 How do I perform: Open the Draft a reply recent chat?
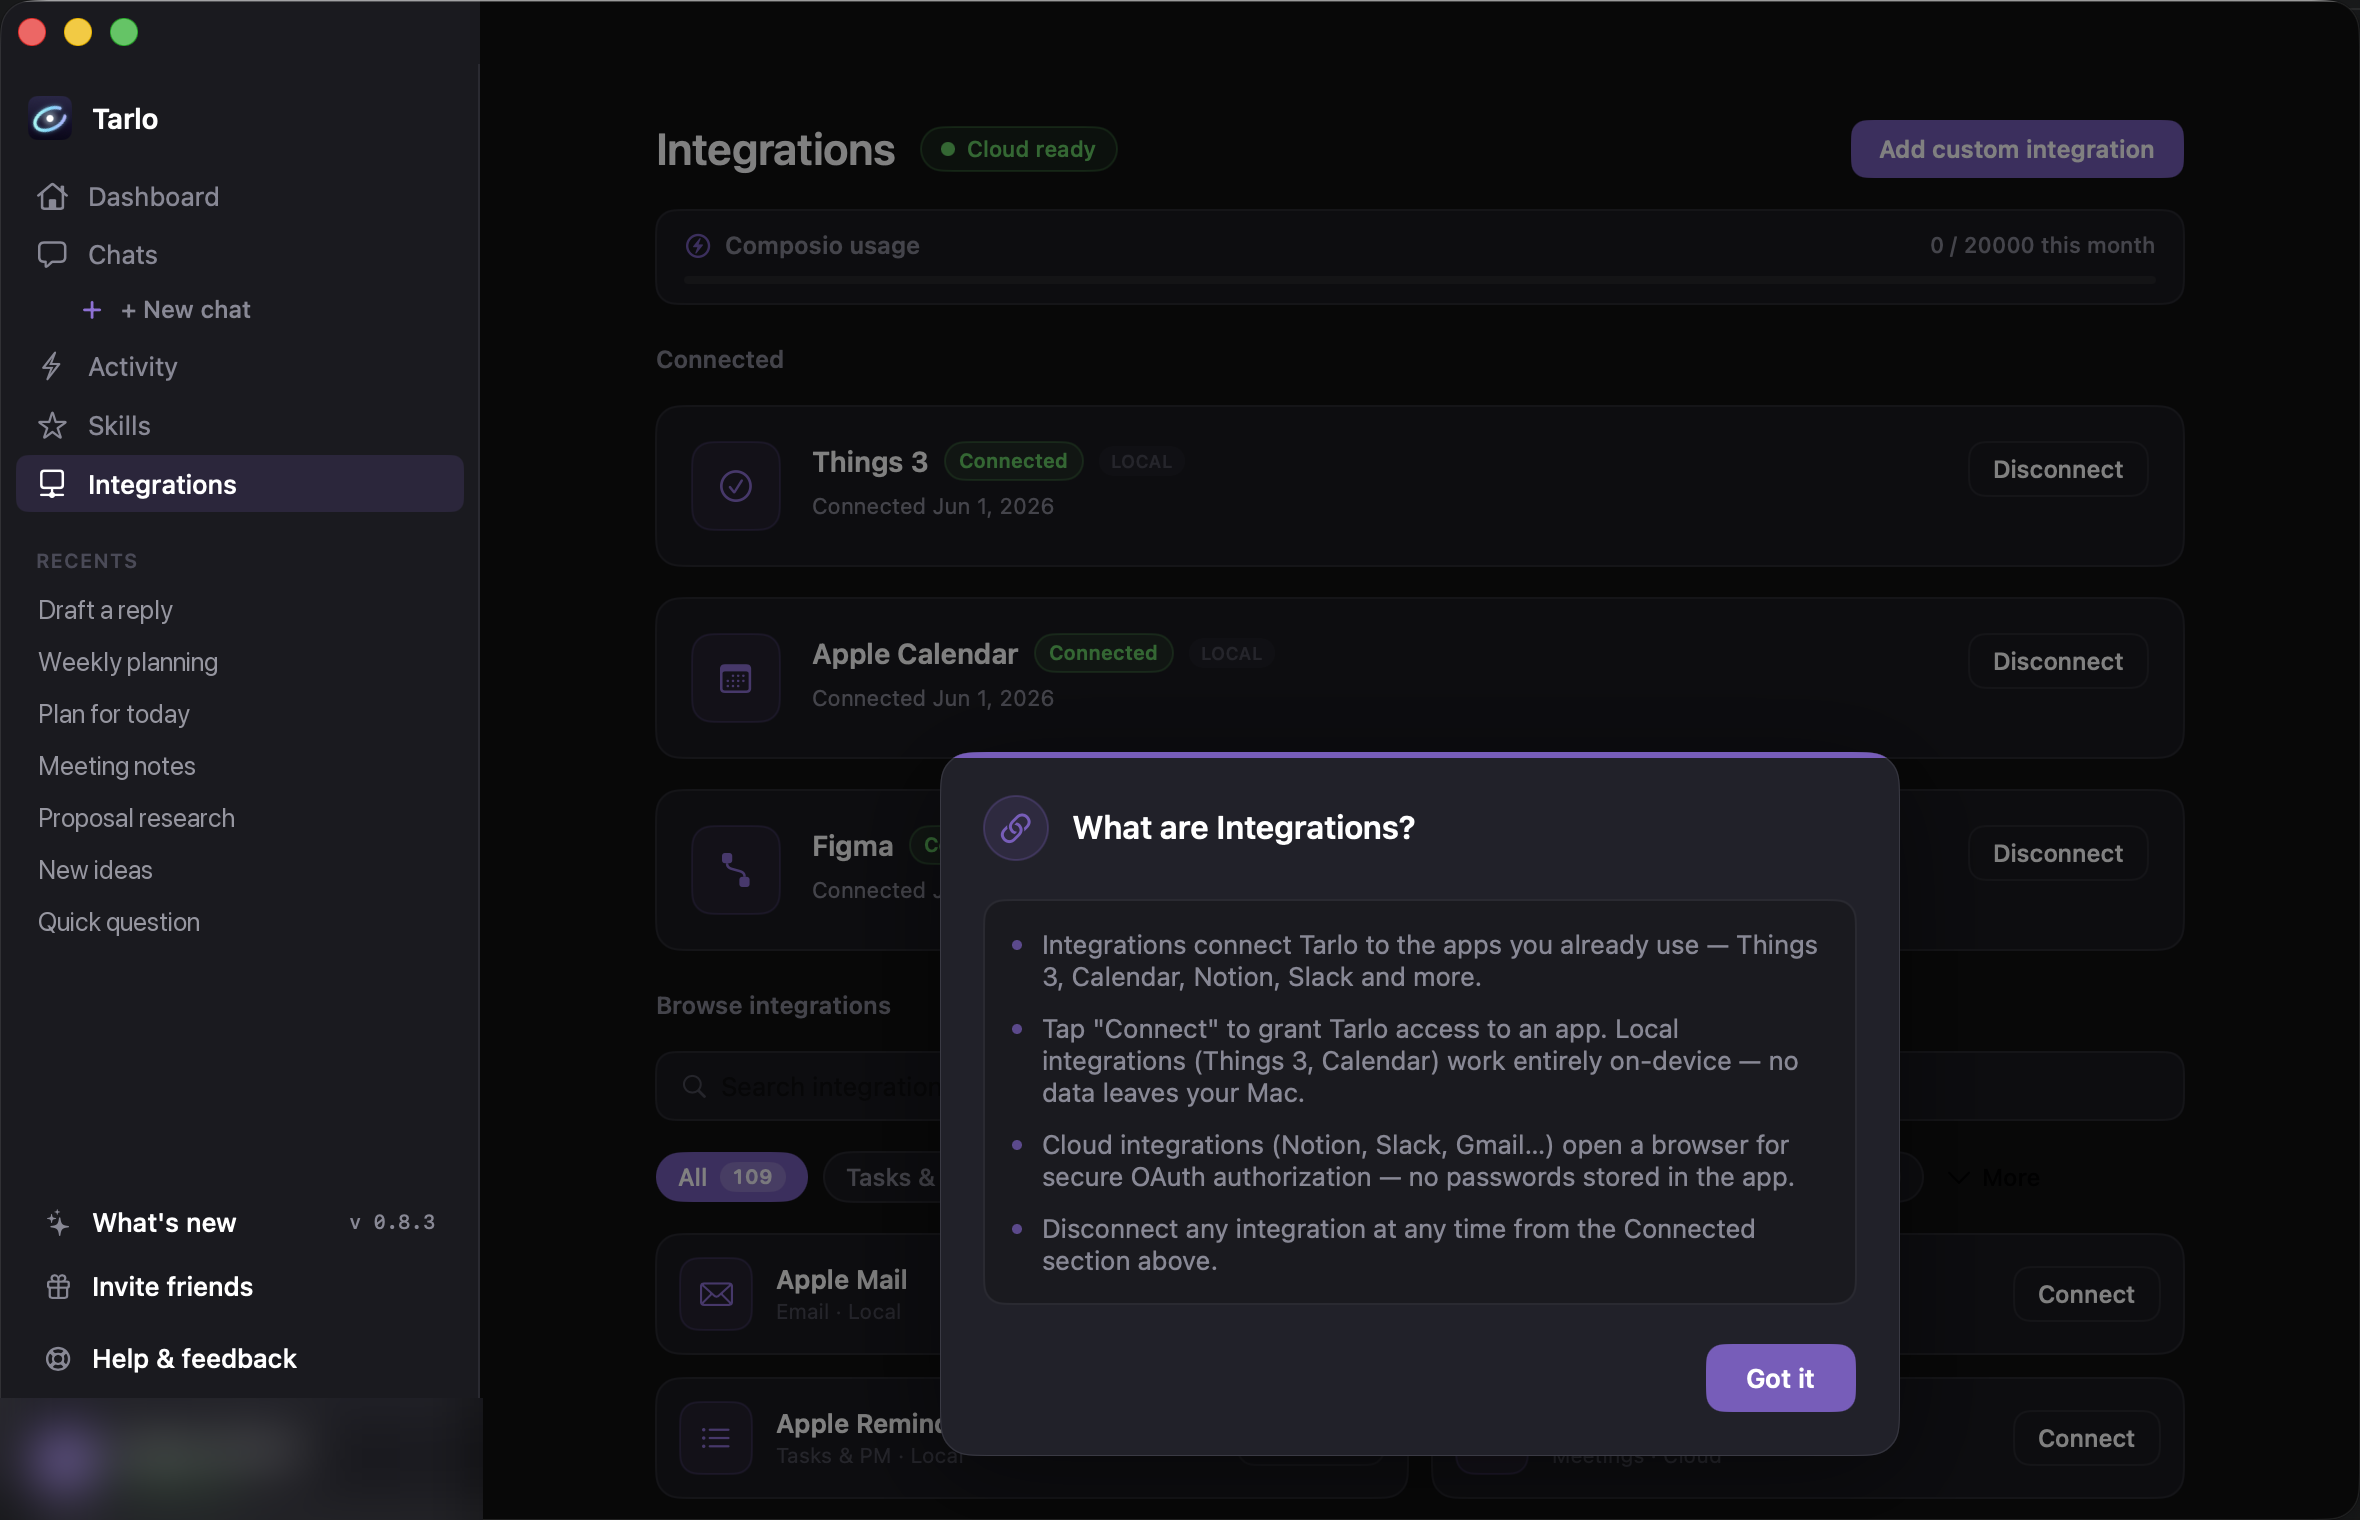click(x=105, y=610)
